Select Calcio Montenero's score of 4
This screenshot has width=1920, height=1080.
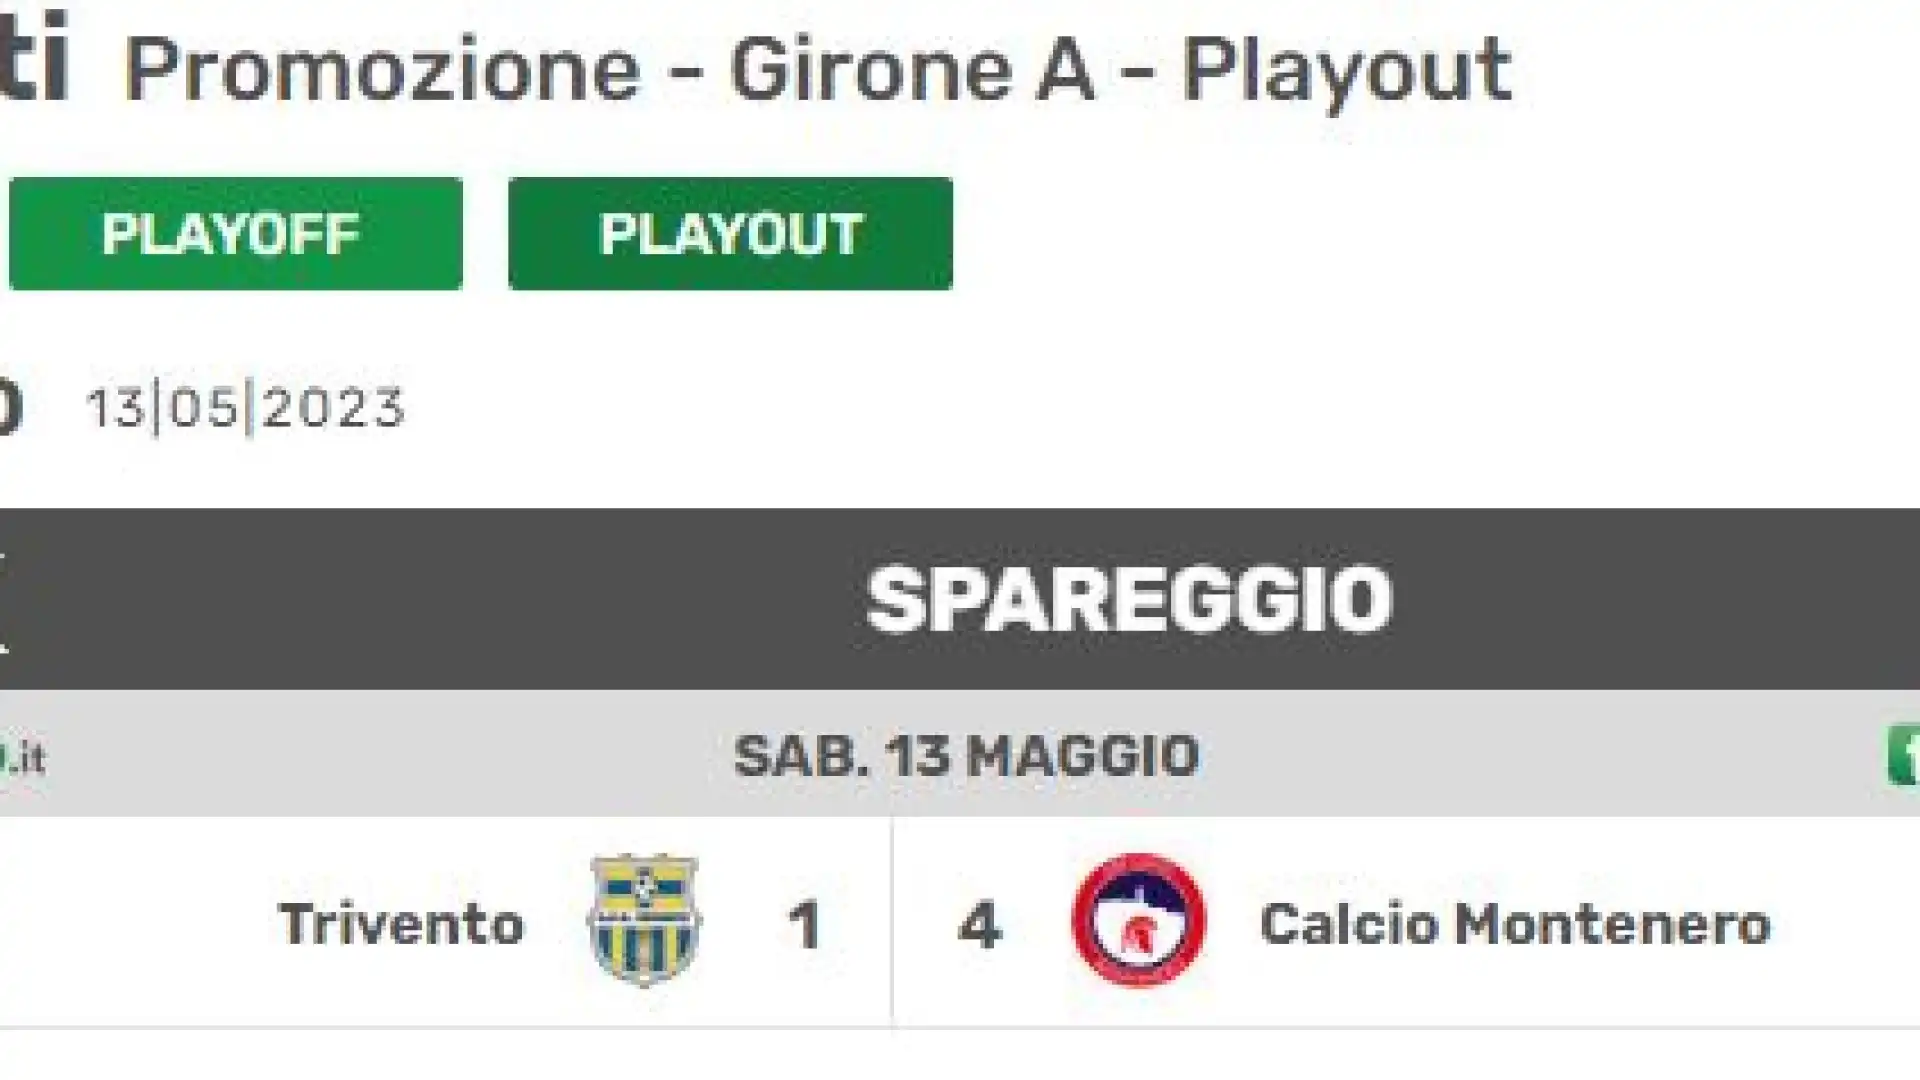[x=980, y=925]
